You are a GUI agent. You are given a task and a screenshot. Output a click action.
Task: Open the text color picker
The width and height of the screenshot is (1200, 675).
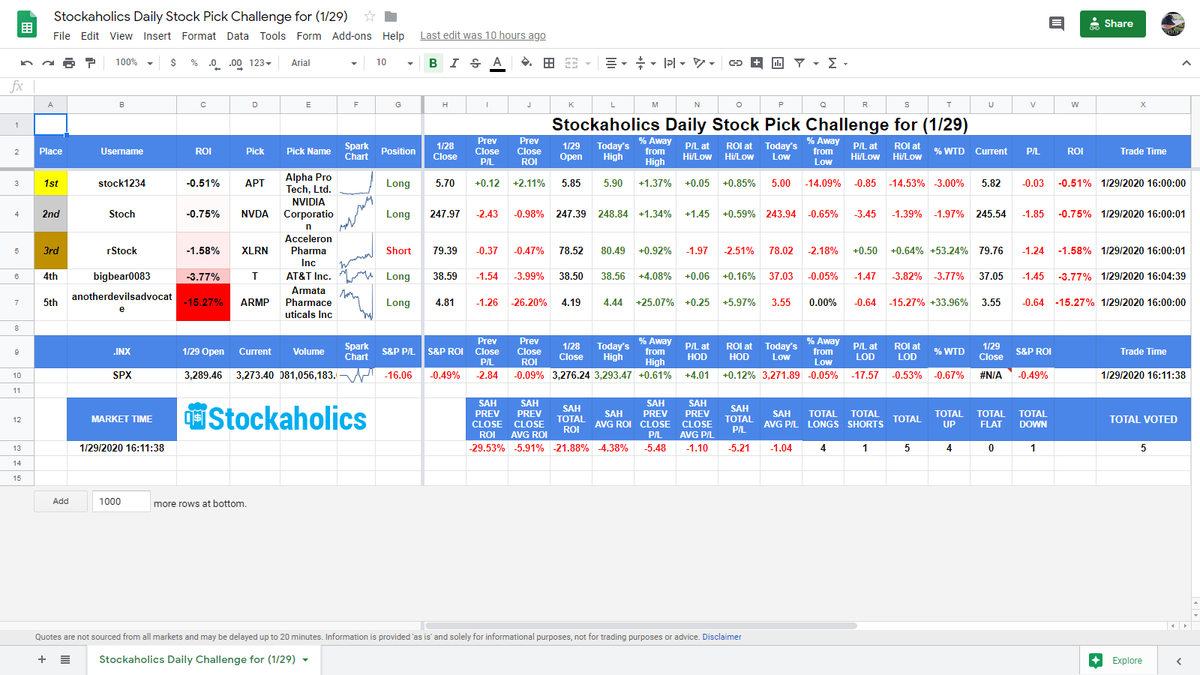coord(497,63)
